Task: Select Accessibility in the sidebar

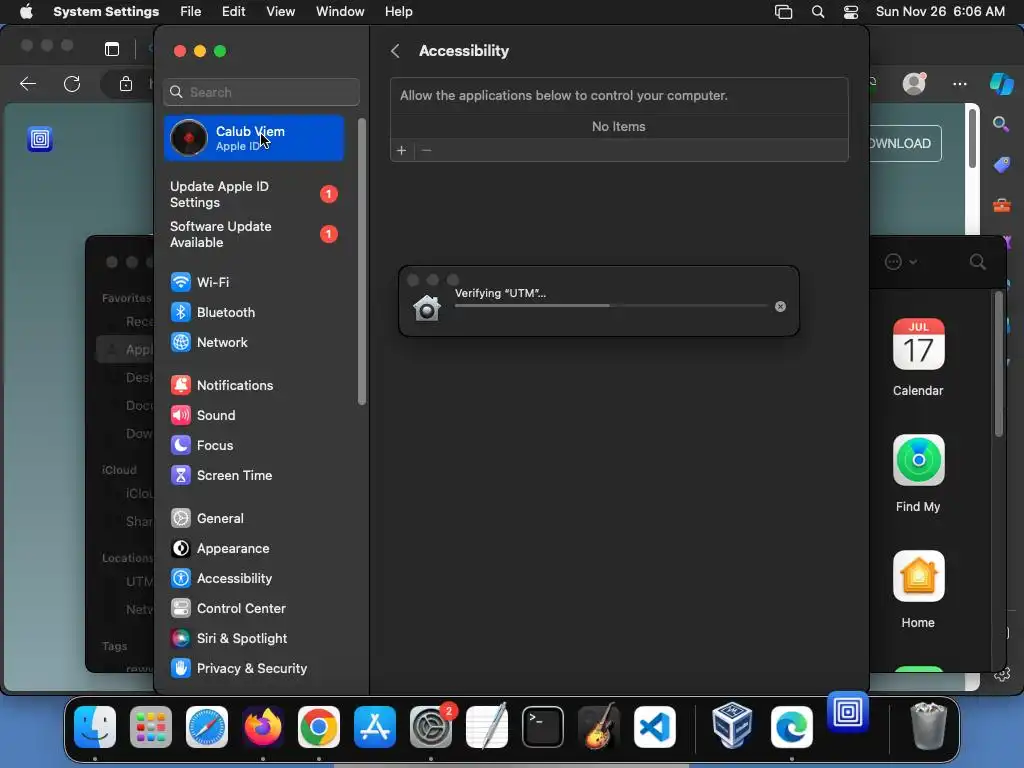Action: point(221,579)
